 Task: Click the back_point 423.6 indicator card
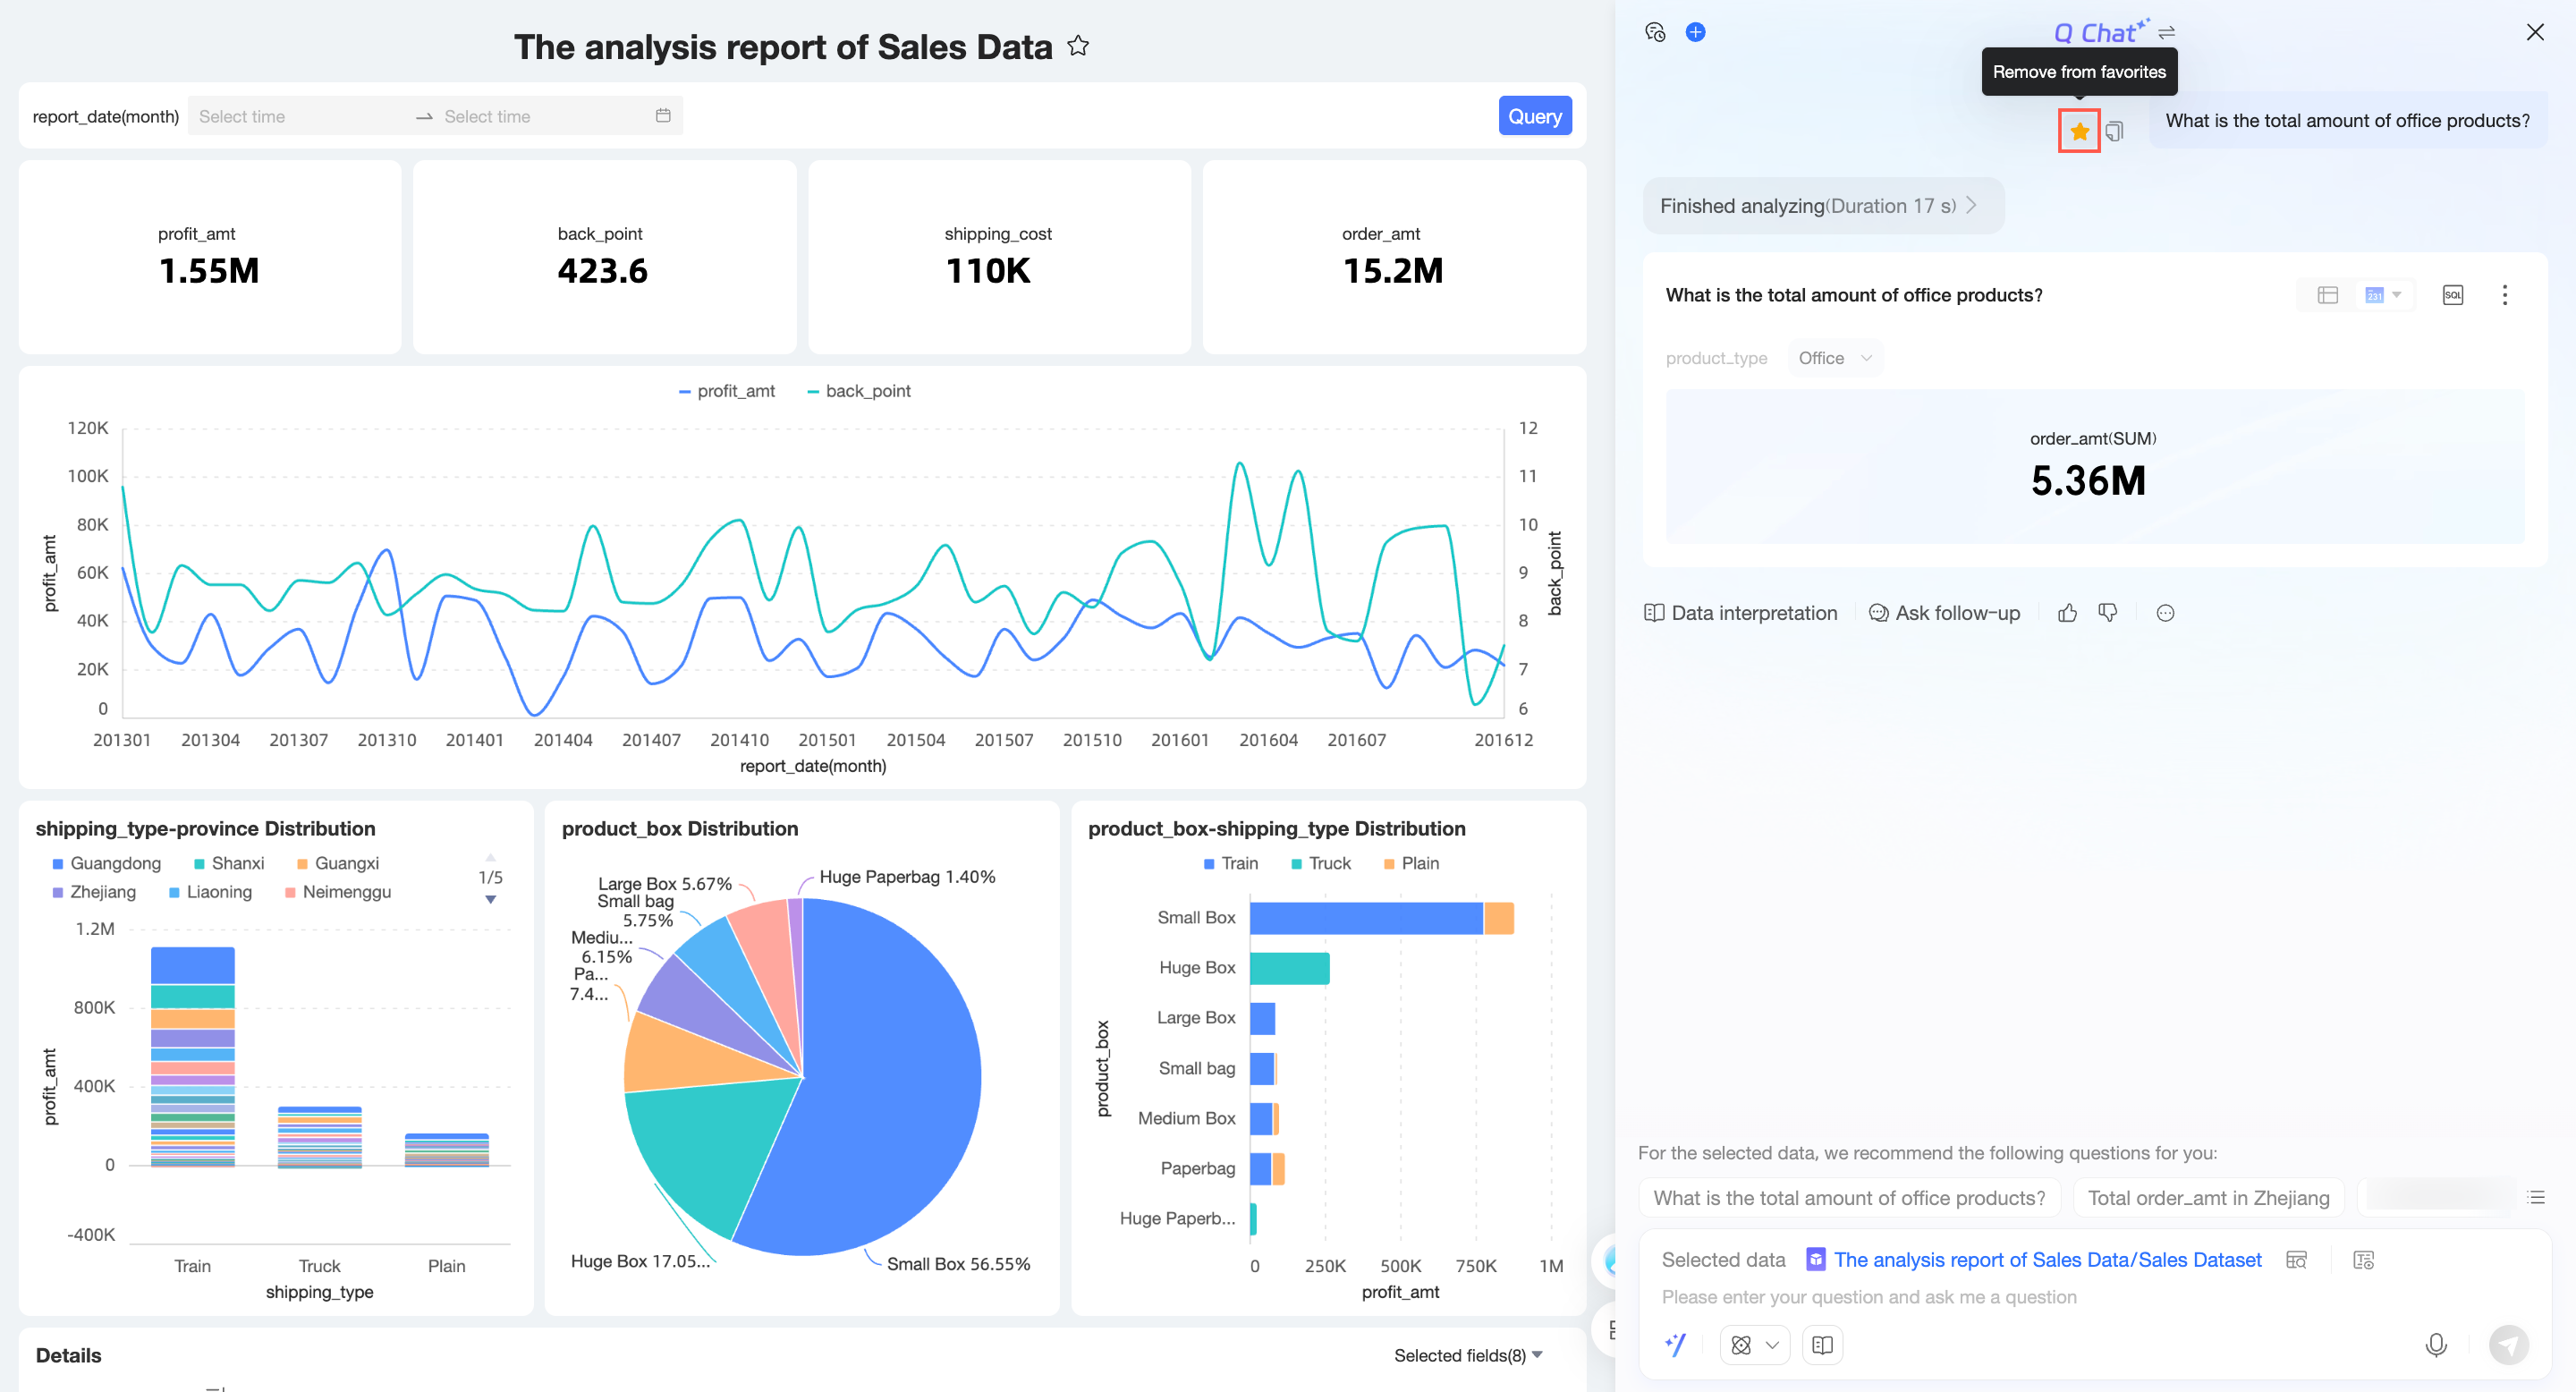coord(603,257)
